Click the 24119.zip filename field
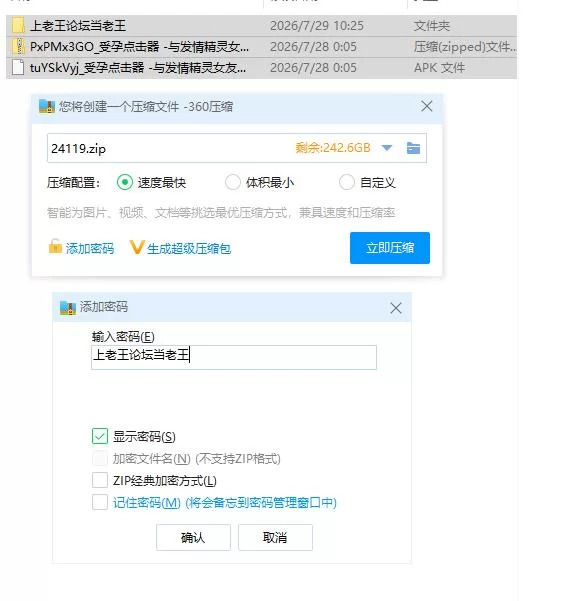Image resolution: width=569 pixels, height=601 pixels. coord(236,148)
